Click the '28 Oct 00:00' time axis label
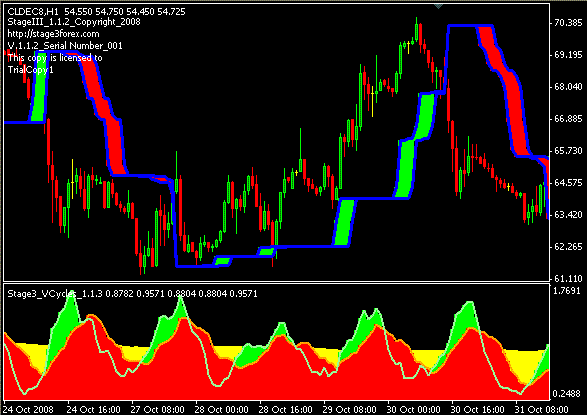588x415 pixels. pos(222,409)
